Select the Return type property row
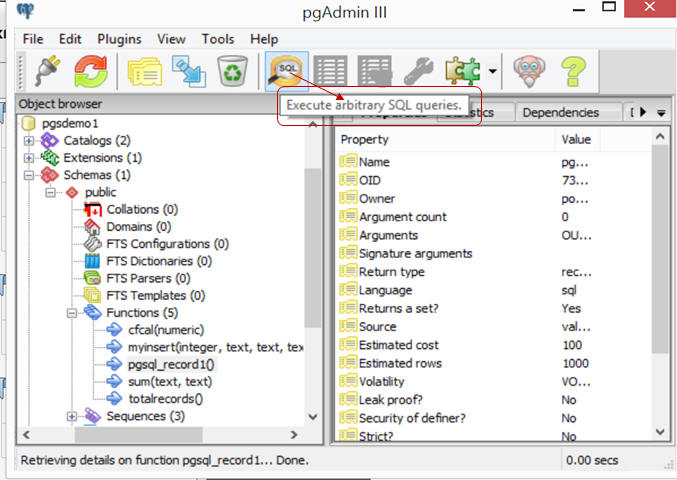Viewport: 677px width, 480px height. [496, 272]
